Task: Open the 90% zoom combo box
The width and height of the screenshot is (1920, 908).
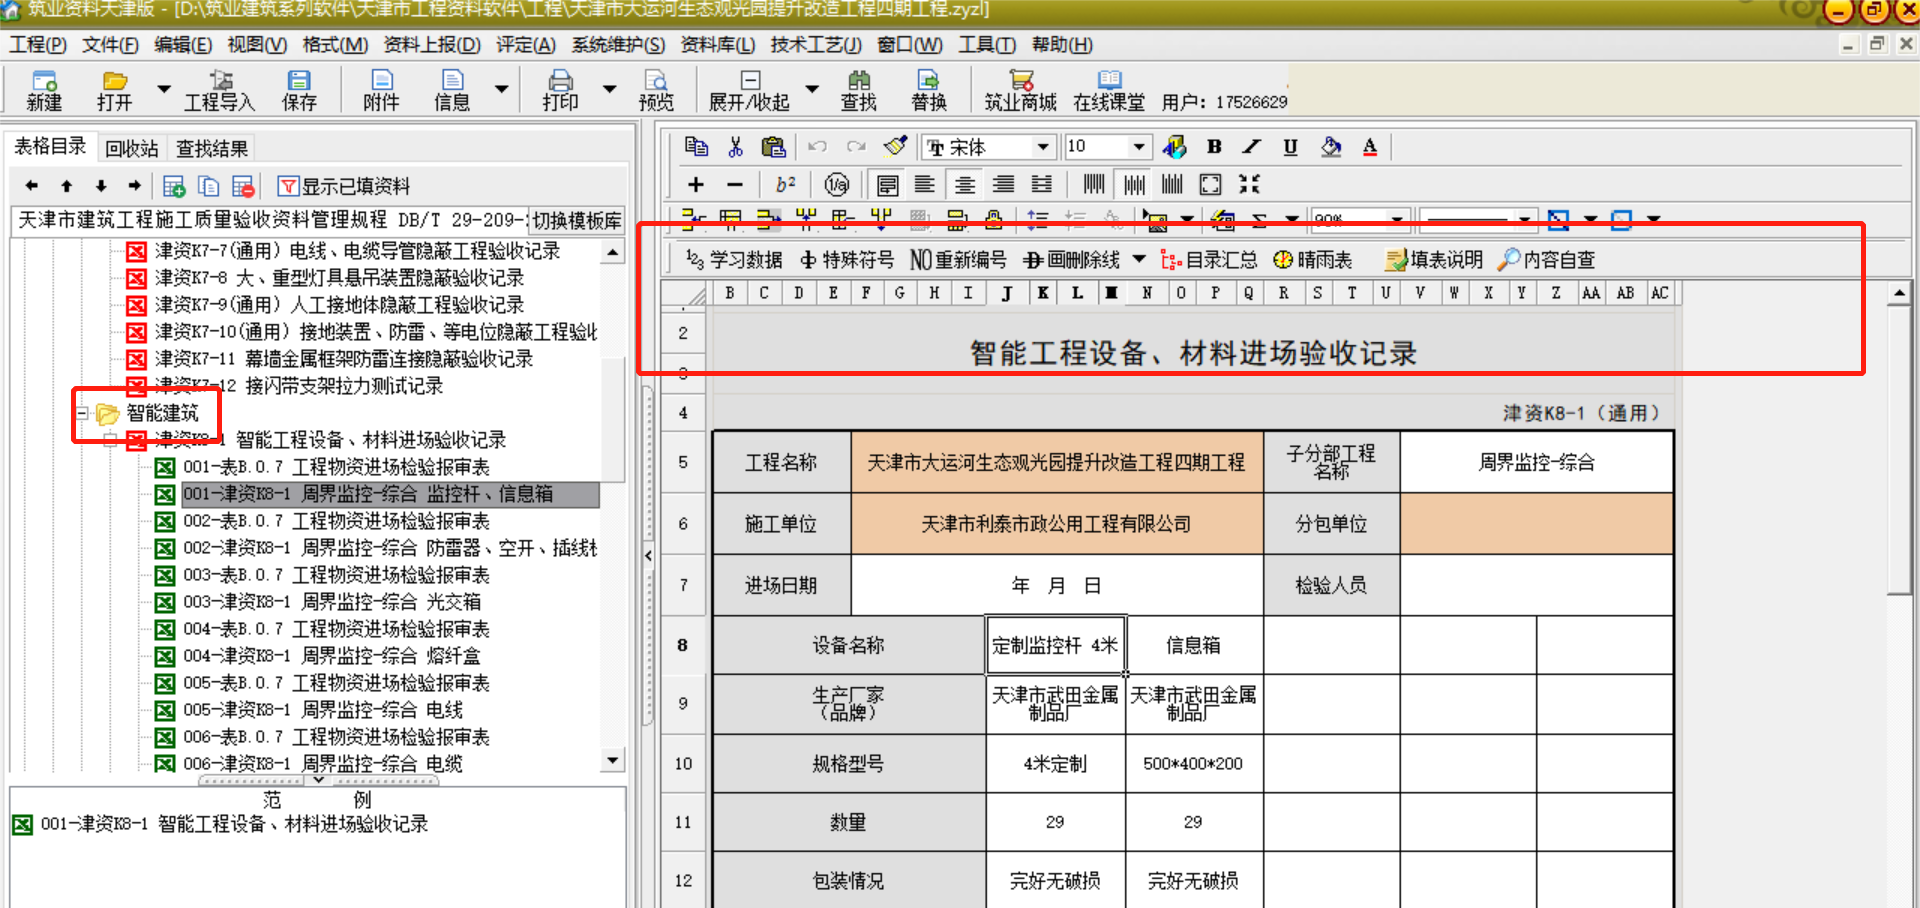Action: [1361, 219]
